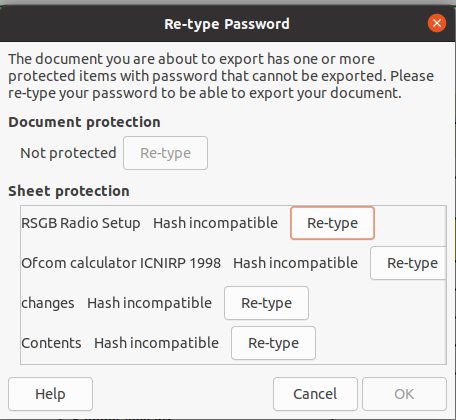The width and height of the screenshot is (456, 420).
Task: Click the Sheet protection heading
Action: pyautogui.click(x=69, y=191)
